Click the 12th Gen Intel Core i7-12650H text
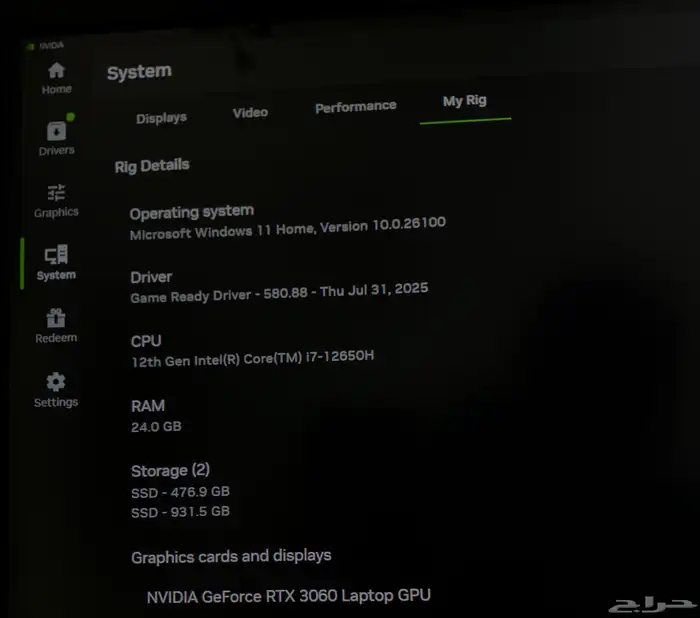Screen dimensions: 700x618 point(252,358)
